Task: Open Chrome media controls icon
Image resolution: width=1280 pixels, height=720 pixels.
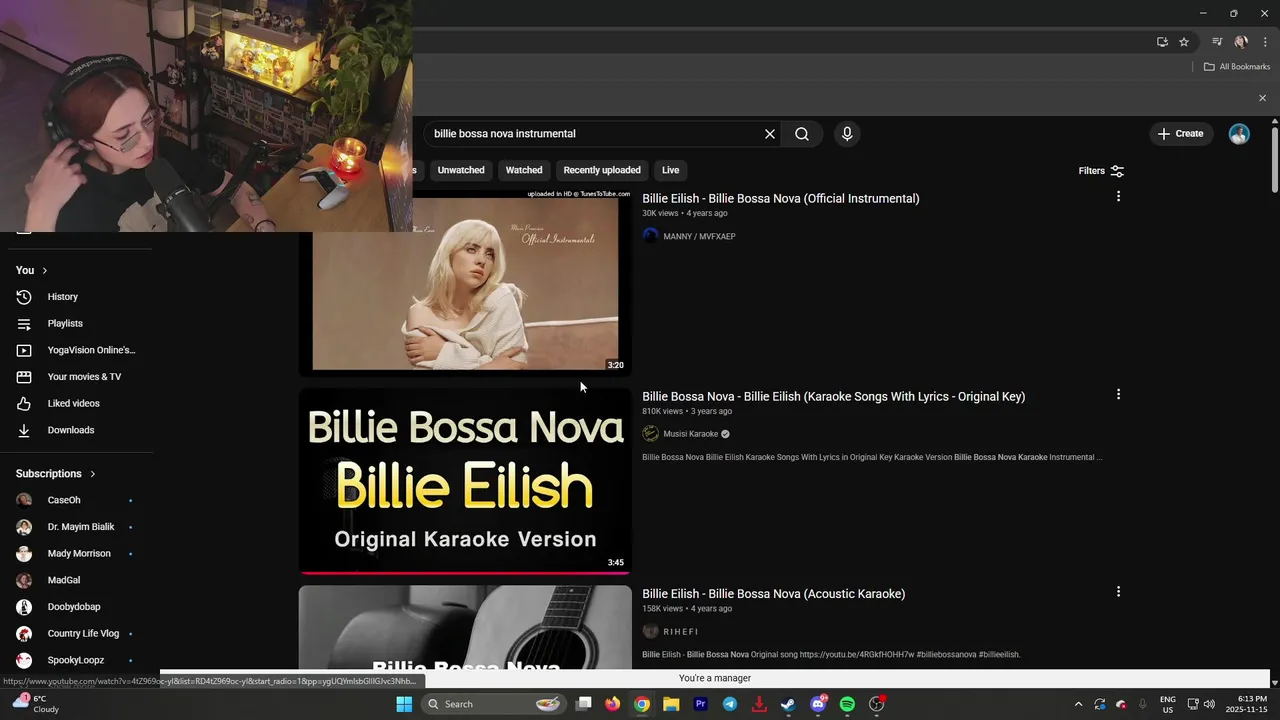Action: click(x=1217, y=42)
